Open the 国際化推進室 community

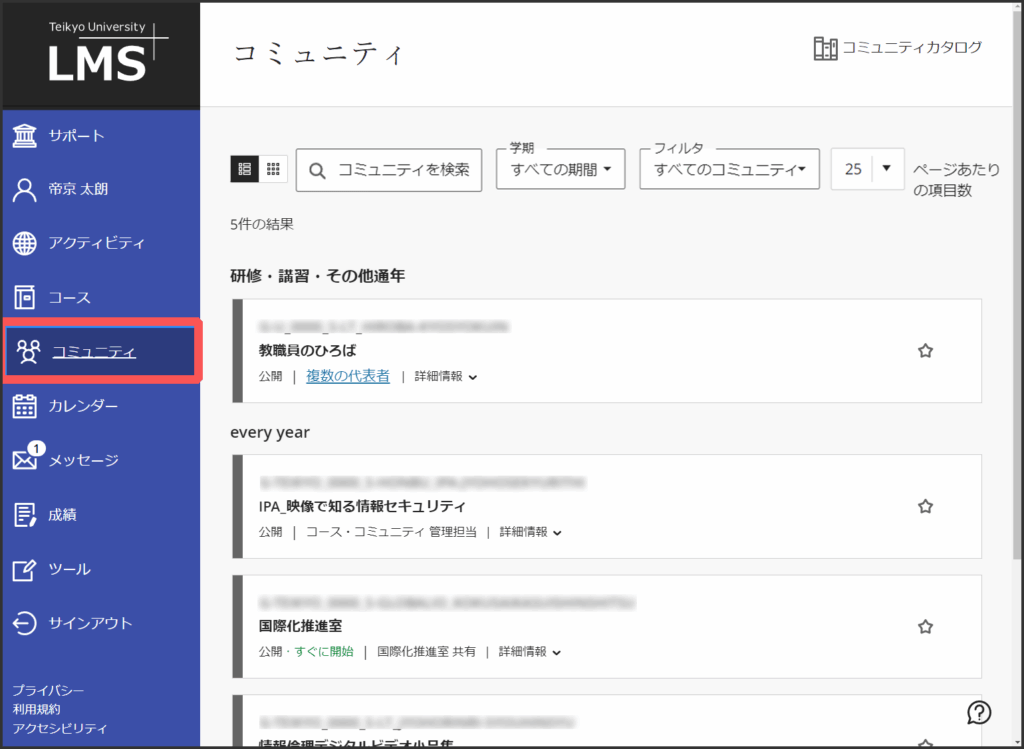tap(300, 626)
